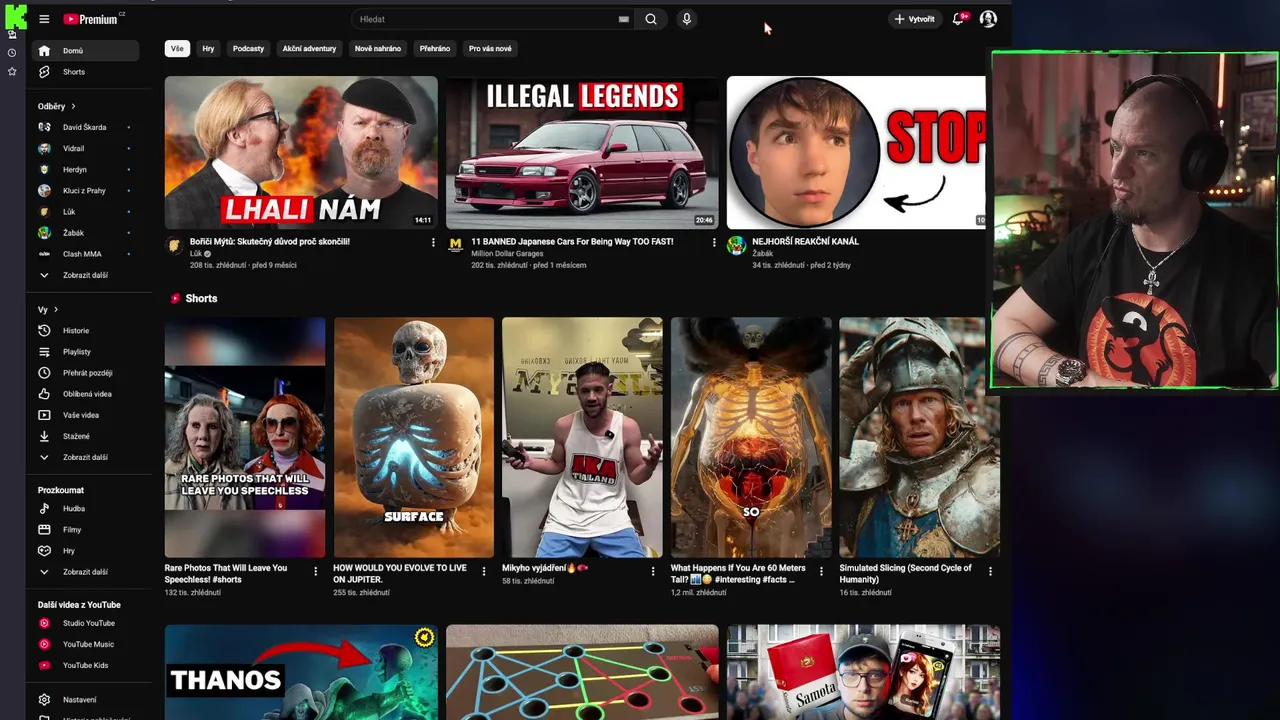
Task: Open the Samota cigarette video thumbnail
Action: (x=863, y=672)
